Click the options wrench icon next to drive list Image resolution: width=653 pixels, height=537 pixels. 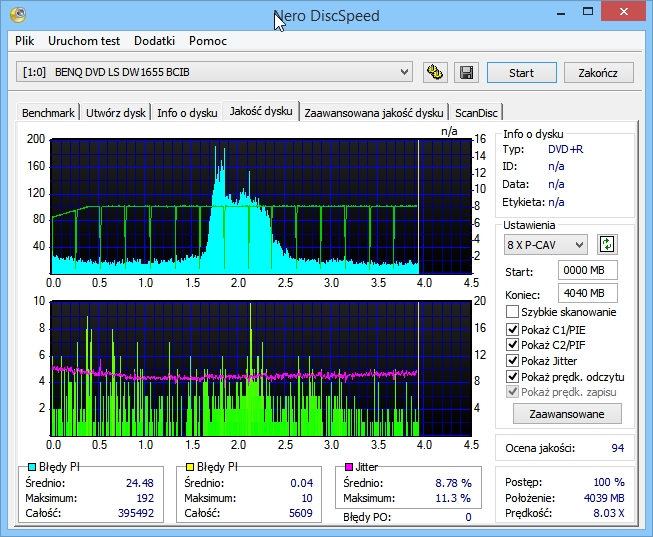[435, 72]
